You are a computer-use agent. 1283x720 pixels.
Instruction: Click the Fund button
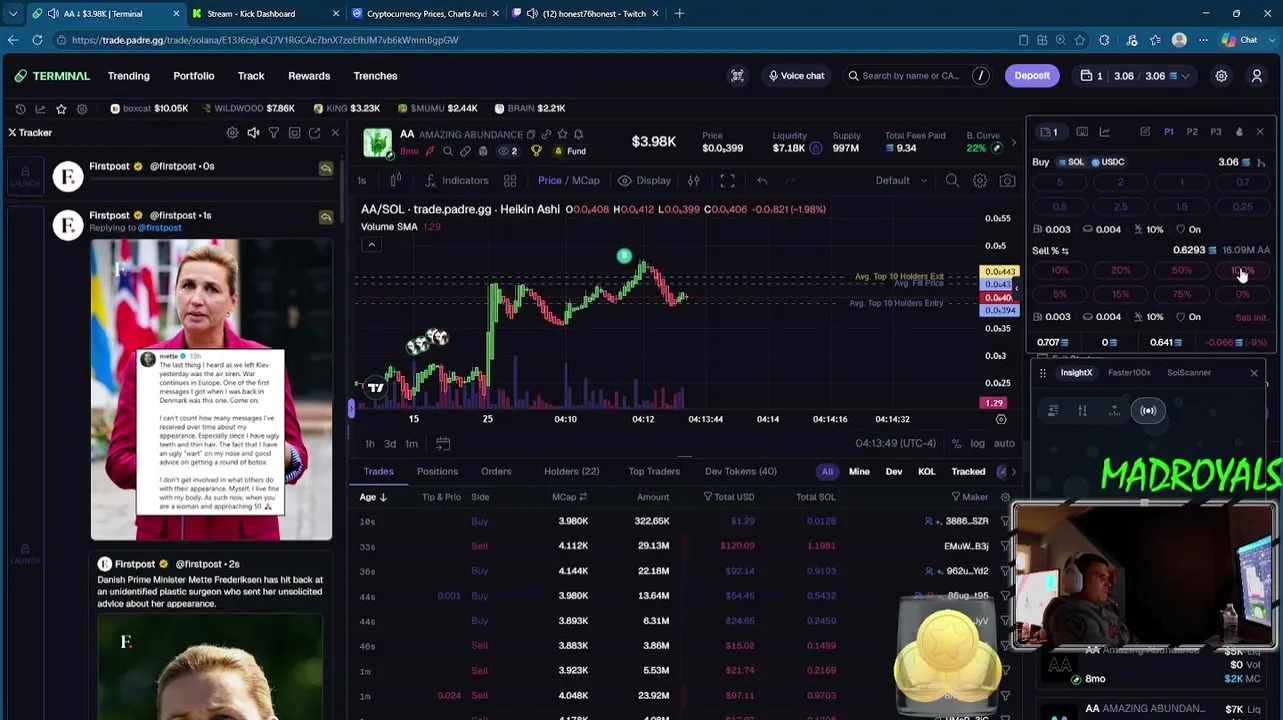(x=570, y=151)
